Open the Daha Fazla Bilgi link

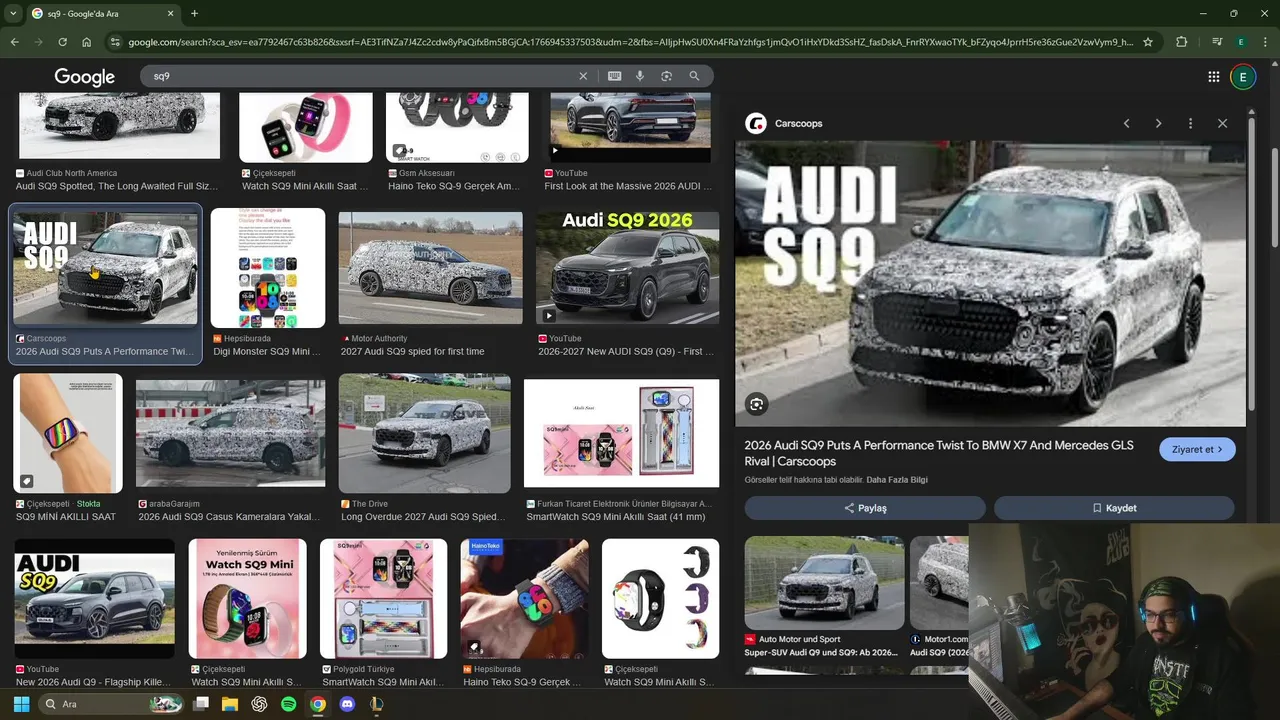click(x=896, y=480)
